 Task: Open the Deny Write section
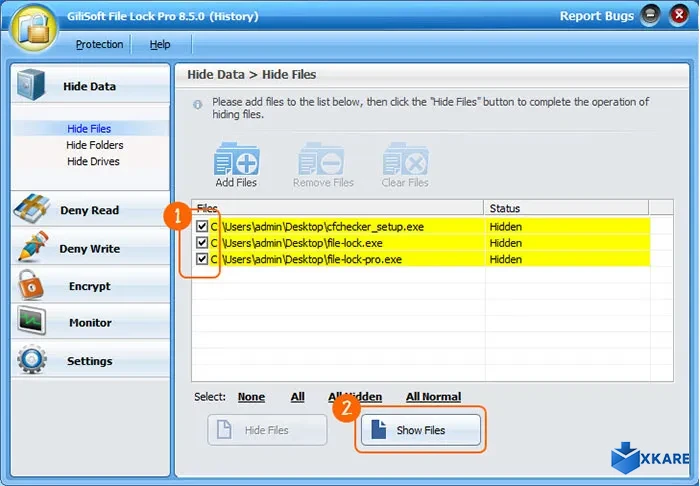pyautogui.click(x=90, y=247)
